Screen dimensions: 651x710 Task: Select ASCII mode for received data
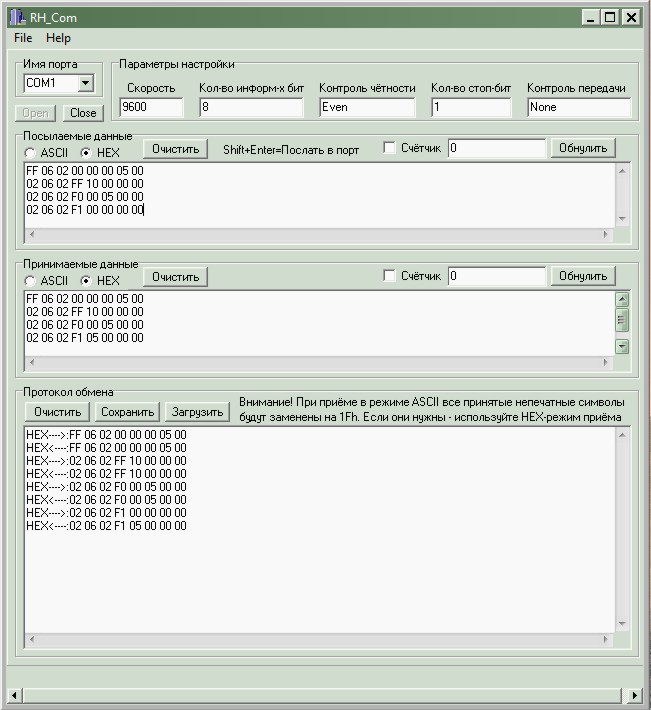pos(30,281)
